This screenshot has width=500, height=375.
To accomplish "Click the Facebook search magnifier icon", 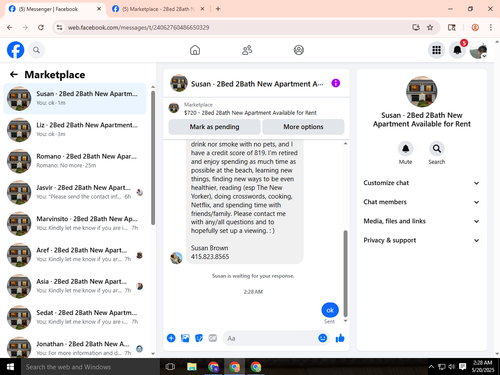I will pyautogui.click(x=36, y=50).
